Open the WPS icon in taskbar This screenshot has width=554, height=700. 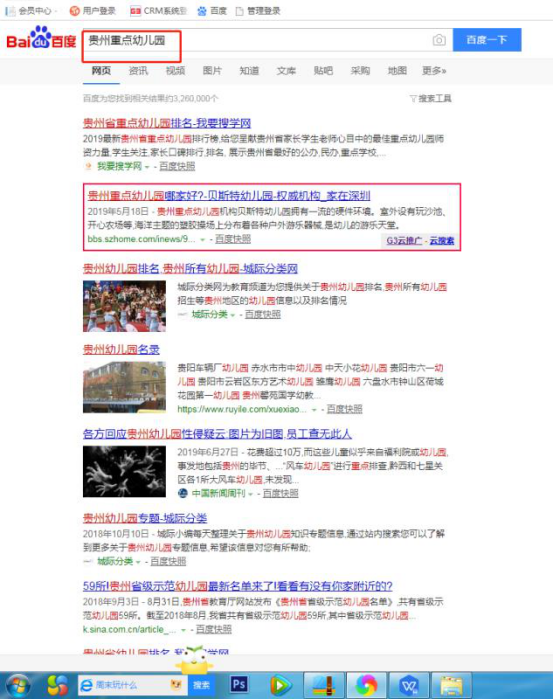coord(408,684)
